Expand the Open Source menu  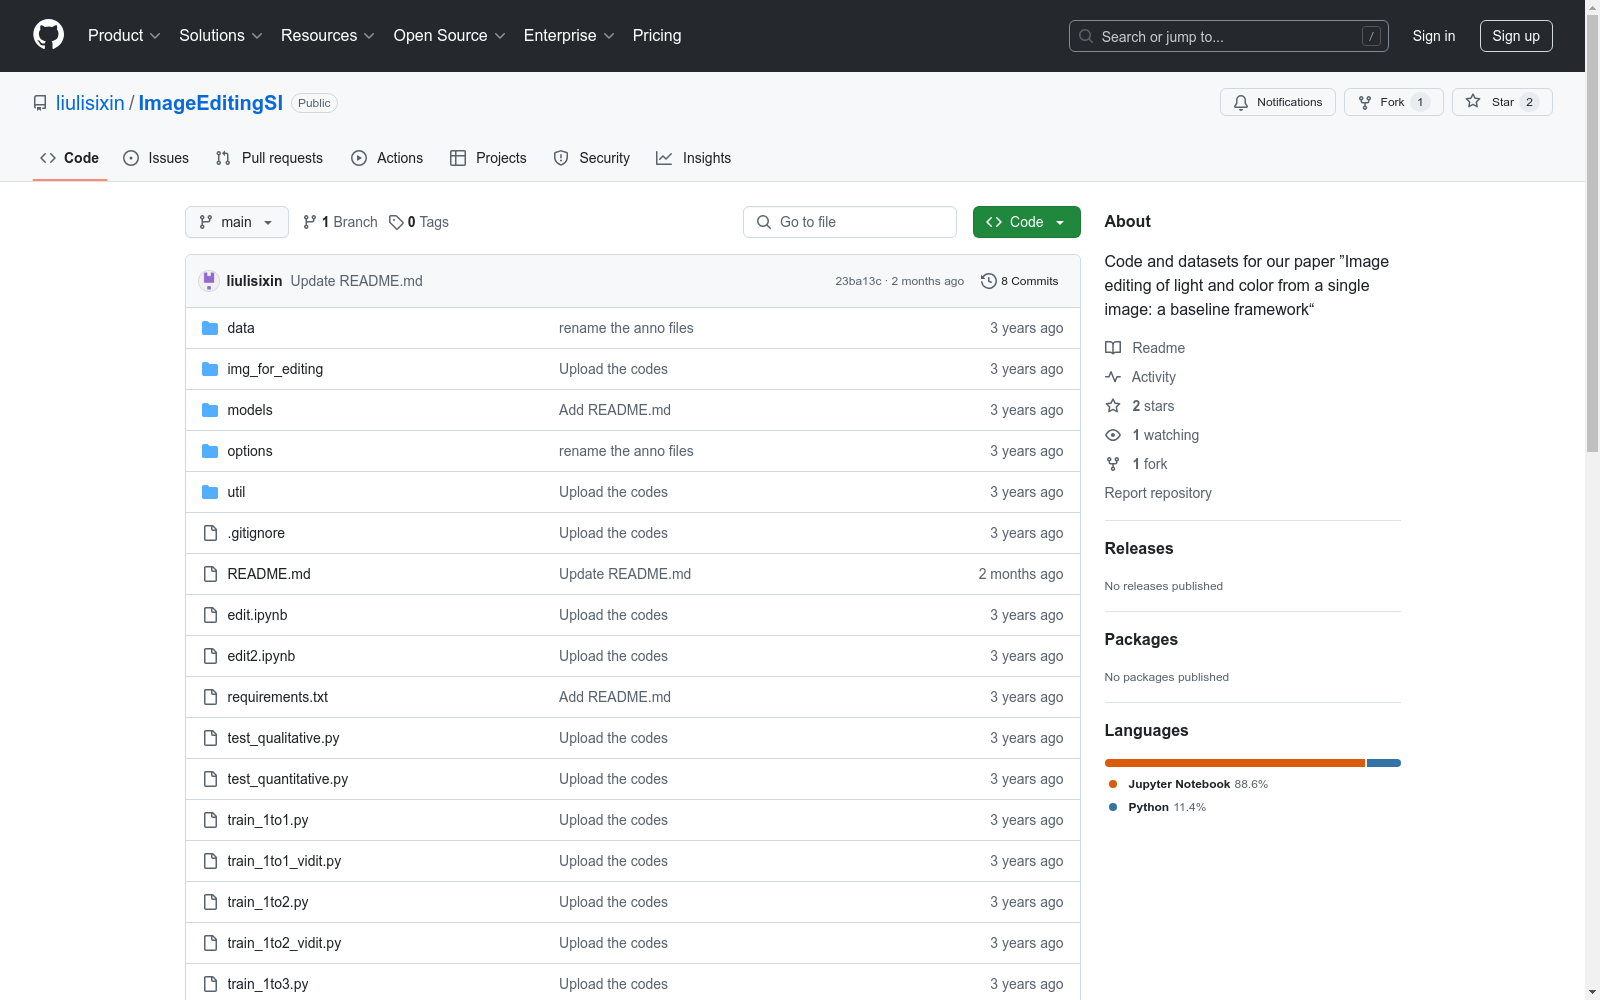point(450,35)
